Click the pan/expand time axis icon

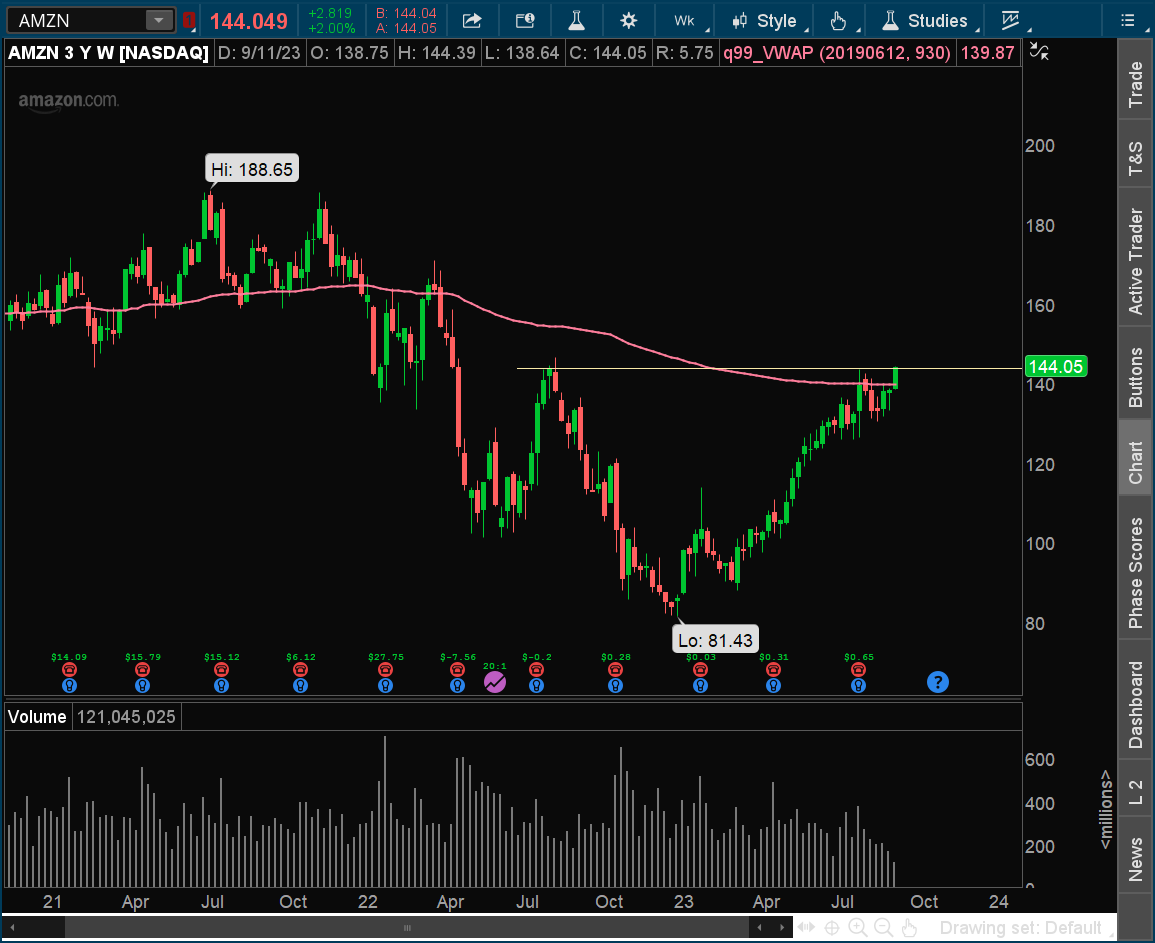click(807, 928)
